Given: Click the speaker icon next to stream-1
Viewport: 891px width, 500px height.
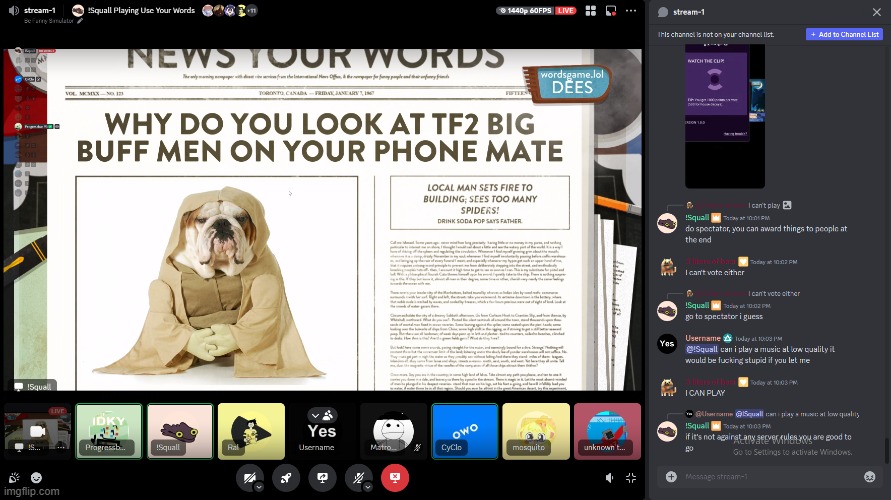Looking at the screenshot, I should (x=14, y=10).
